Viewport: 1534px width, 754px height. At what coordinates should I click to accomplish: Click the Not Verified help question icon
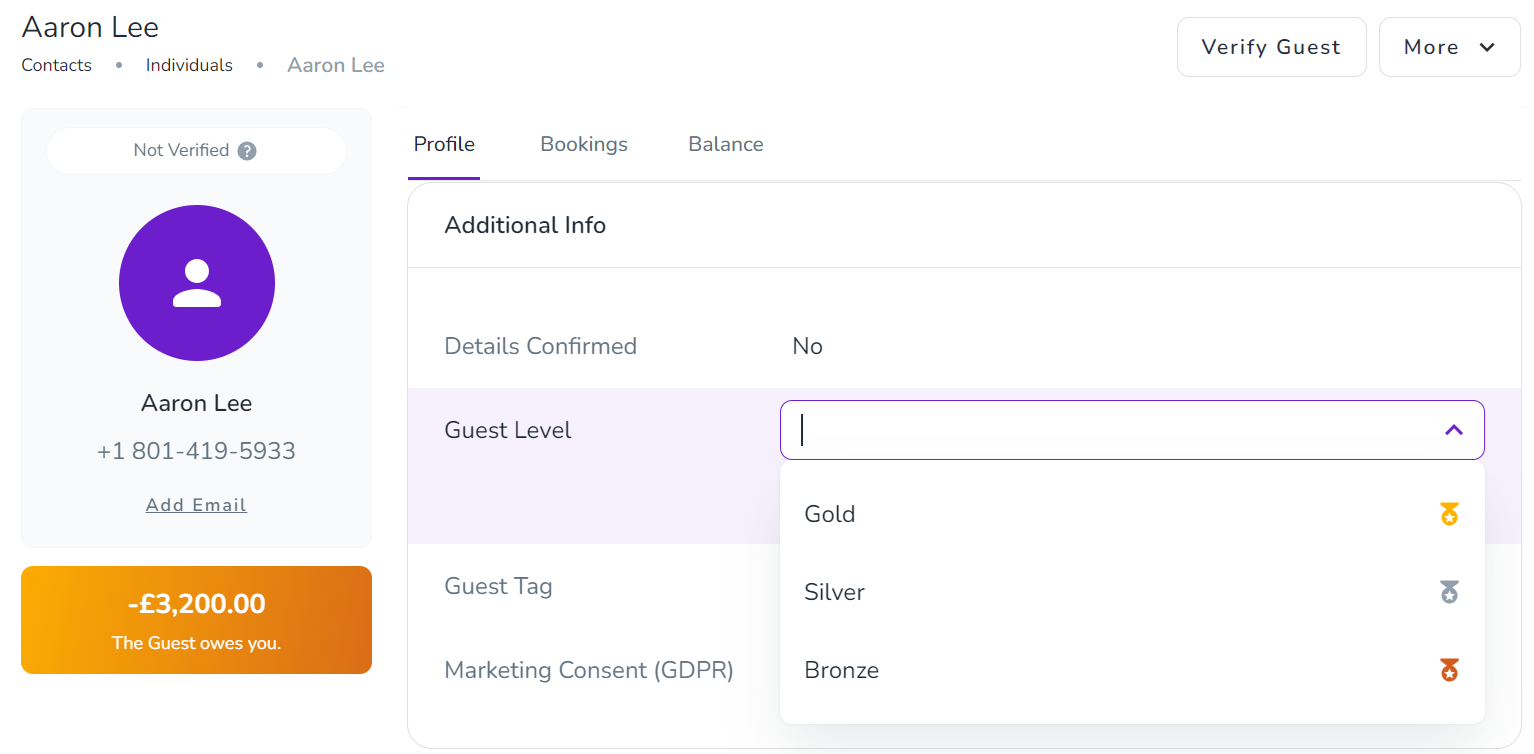pos(247,151)
